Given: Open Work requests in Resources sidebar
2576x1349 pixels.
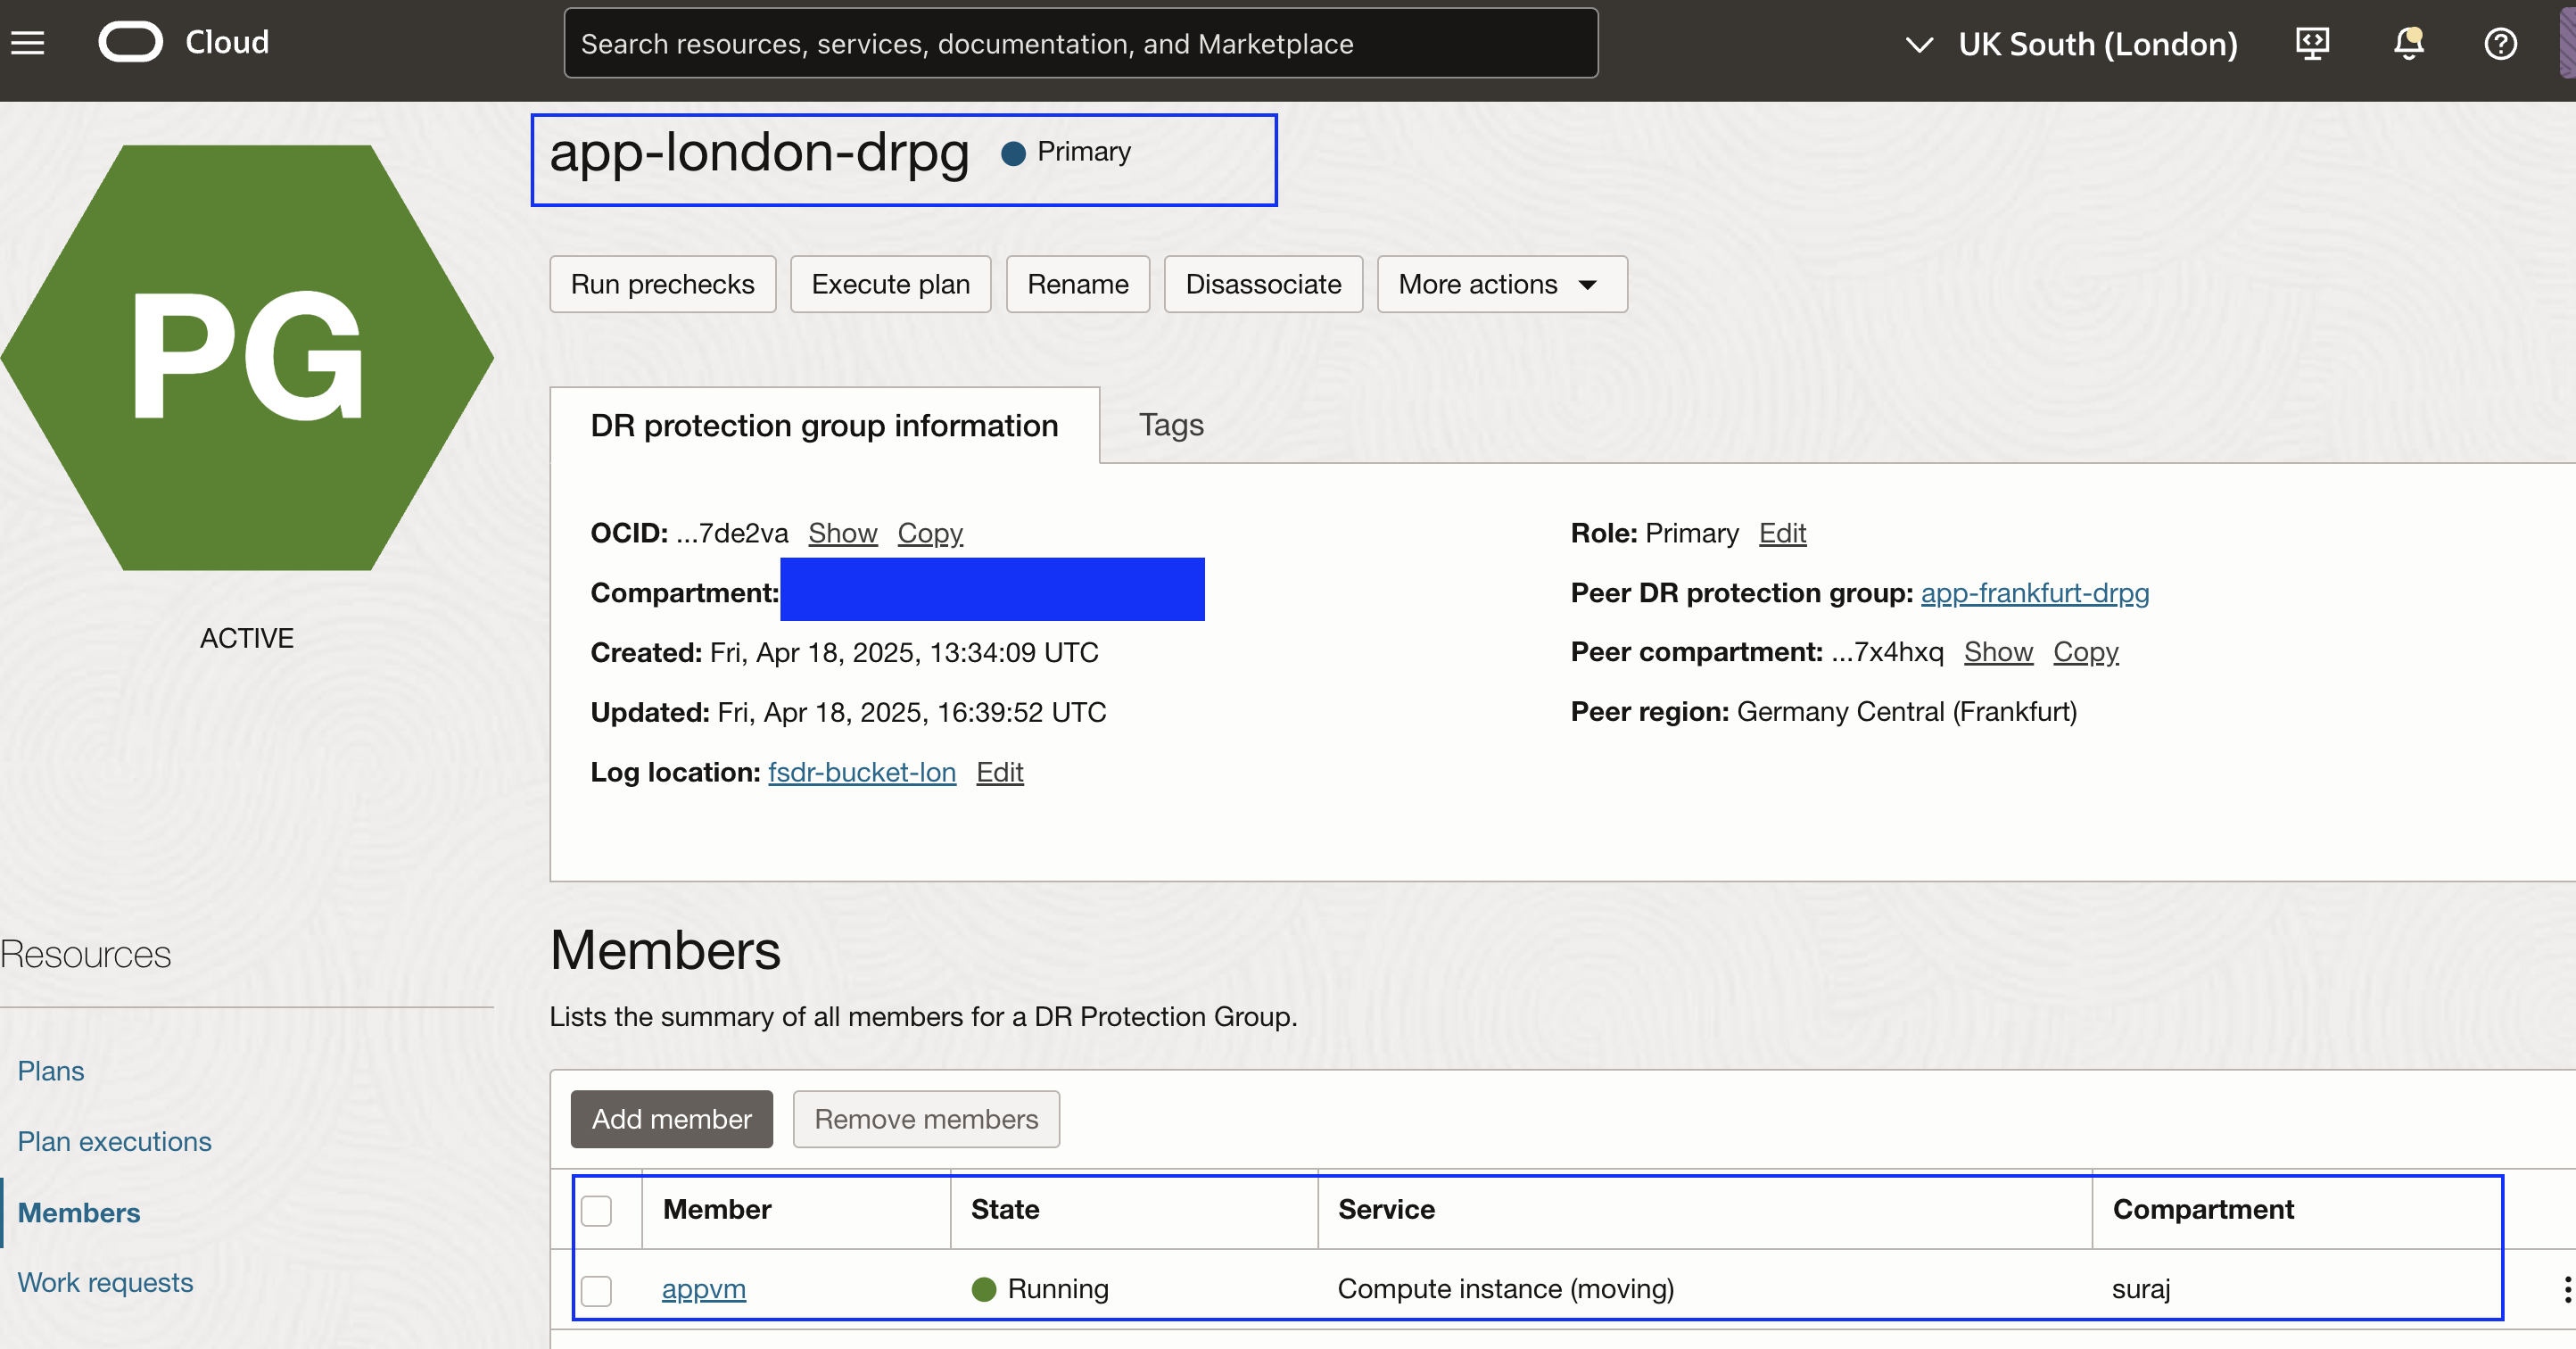Looking at the screenshot, I should click(105, 1282).
